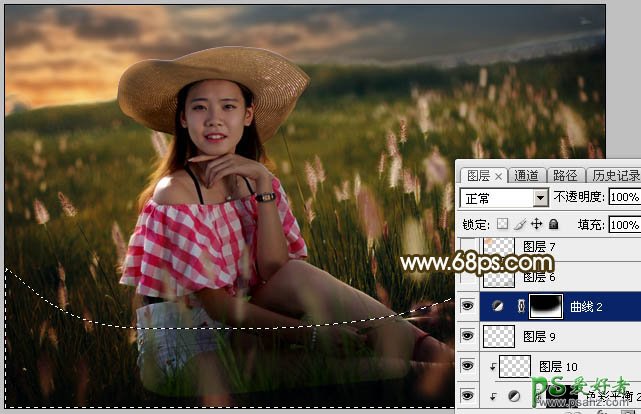Click lock all padlock icon
Screen dimensions: 641x414
(x=552, y=223)
